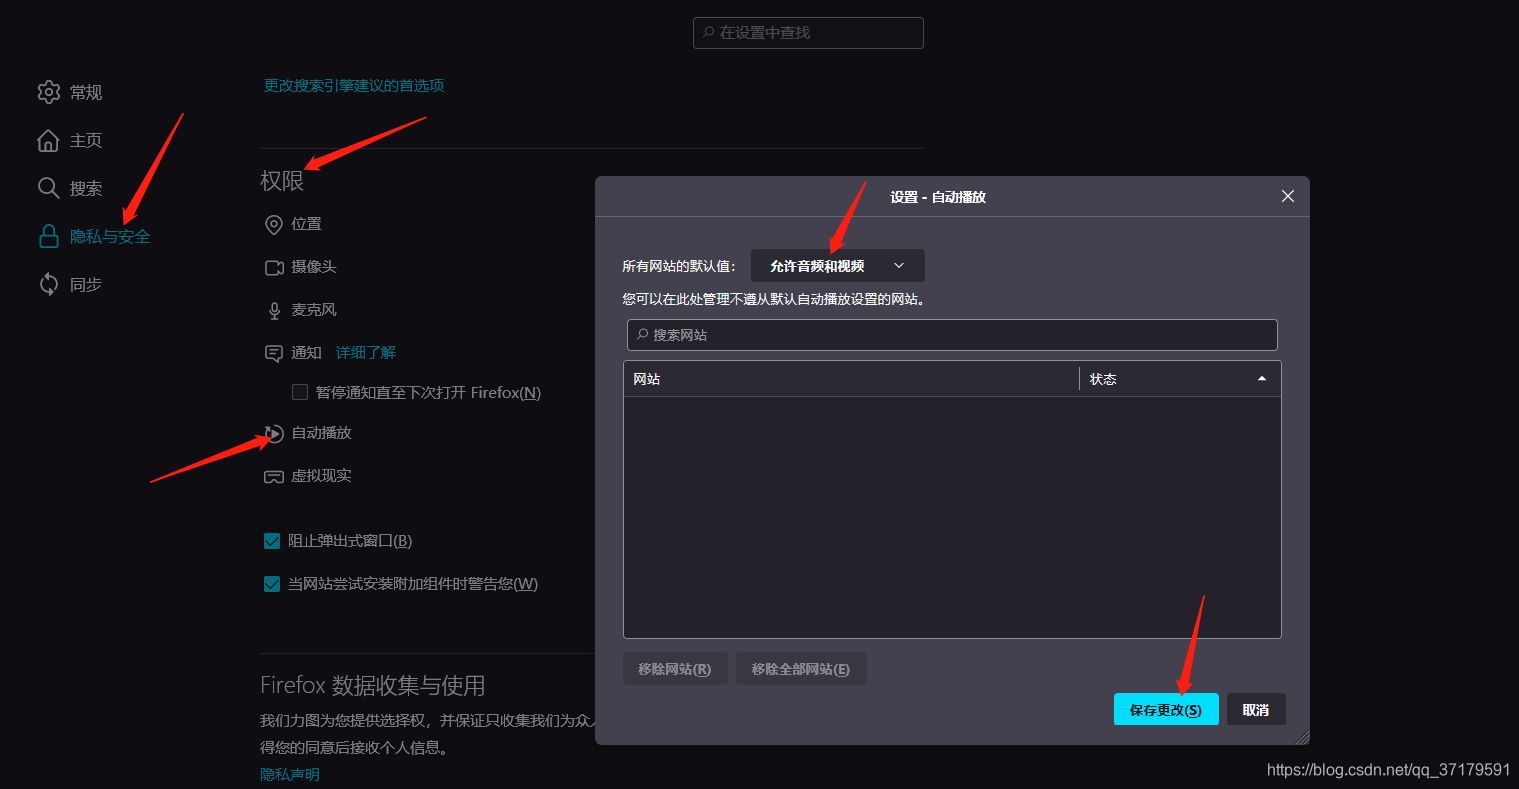Click the 搜索网站 search field
Image resolution: width=1519 pixels, height=789 pixels.
click(951, 335)
